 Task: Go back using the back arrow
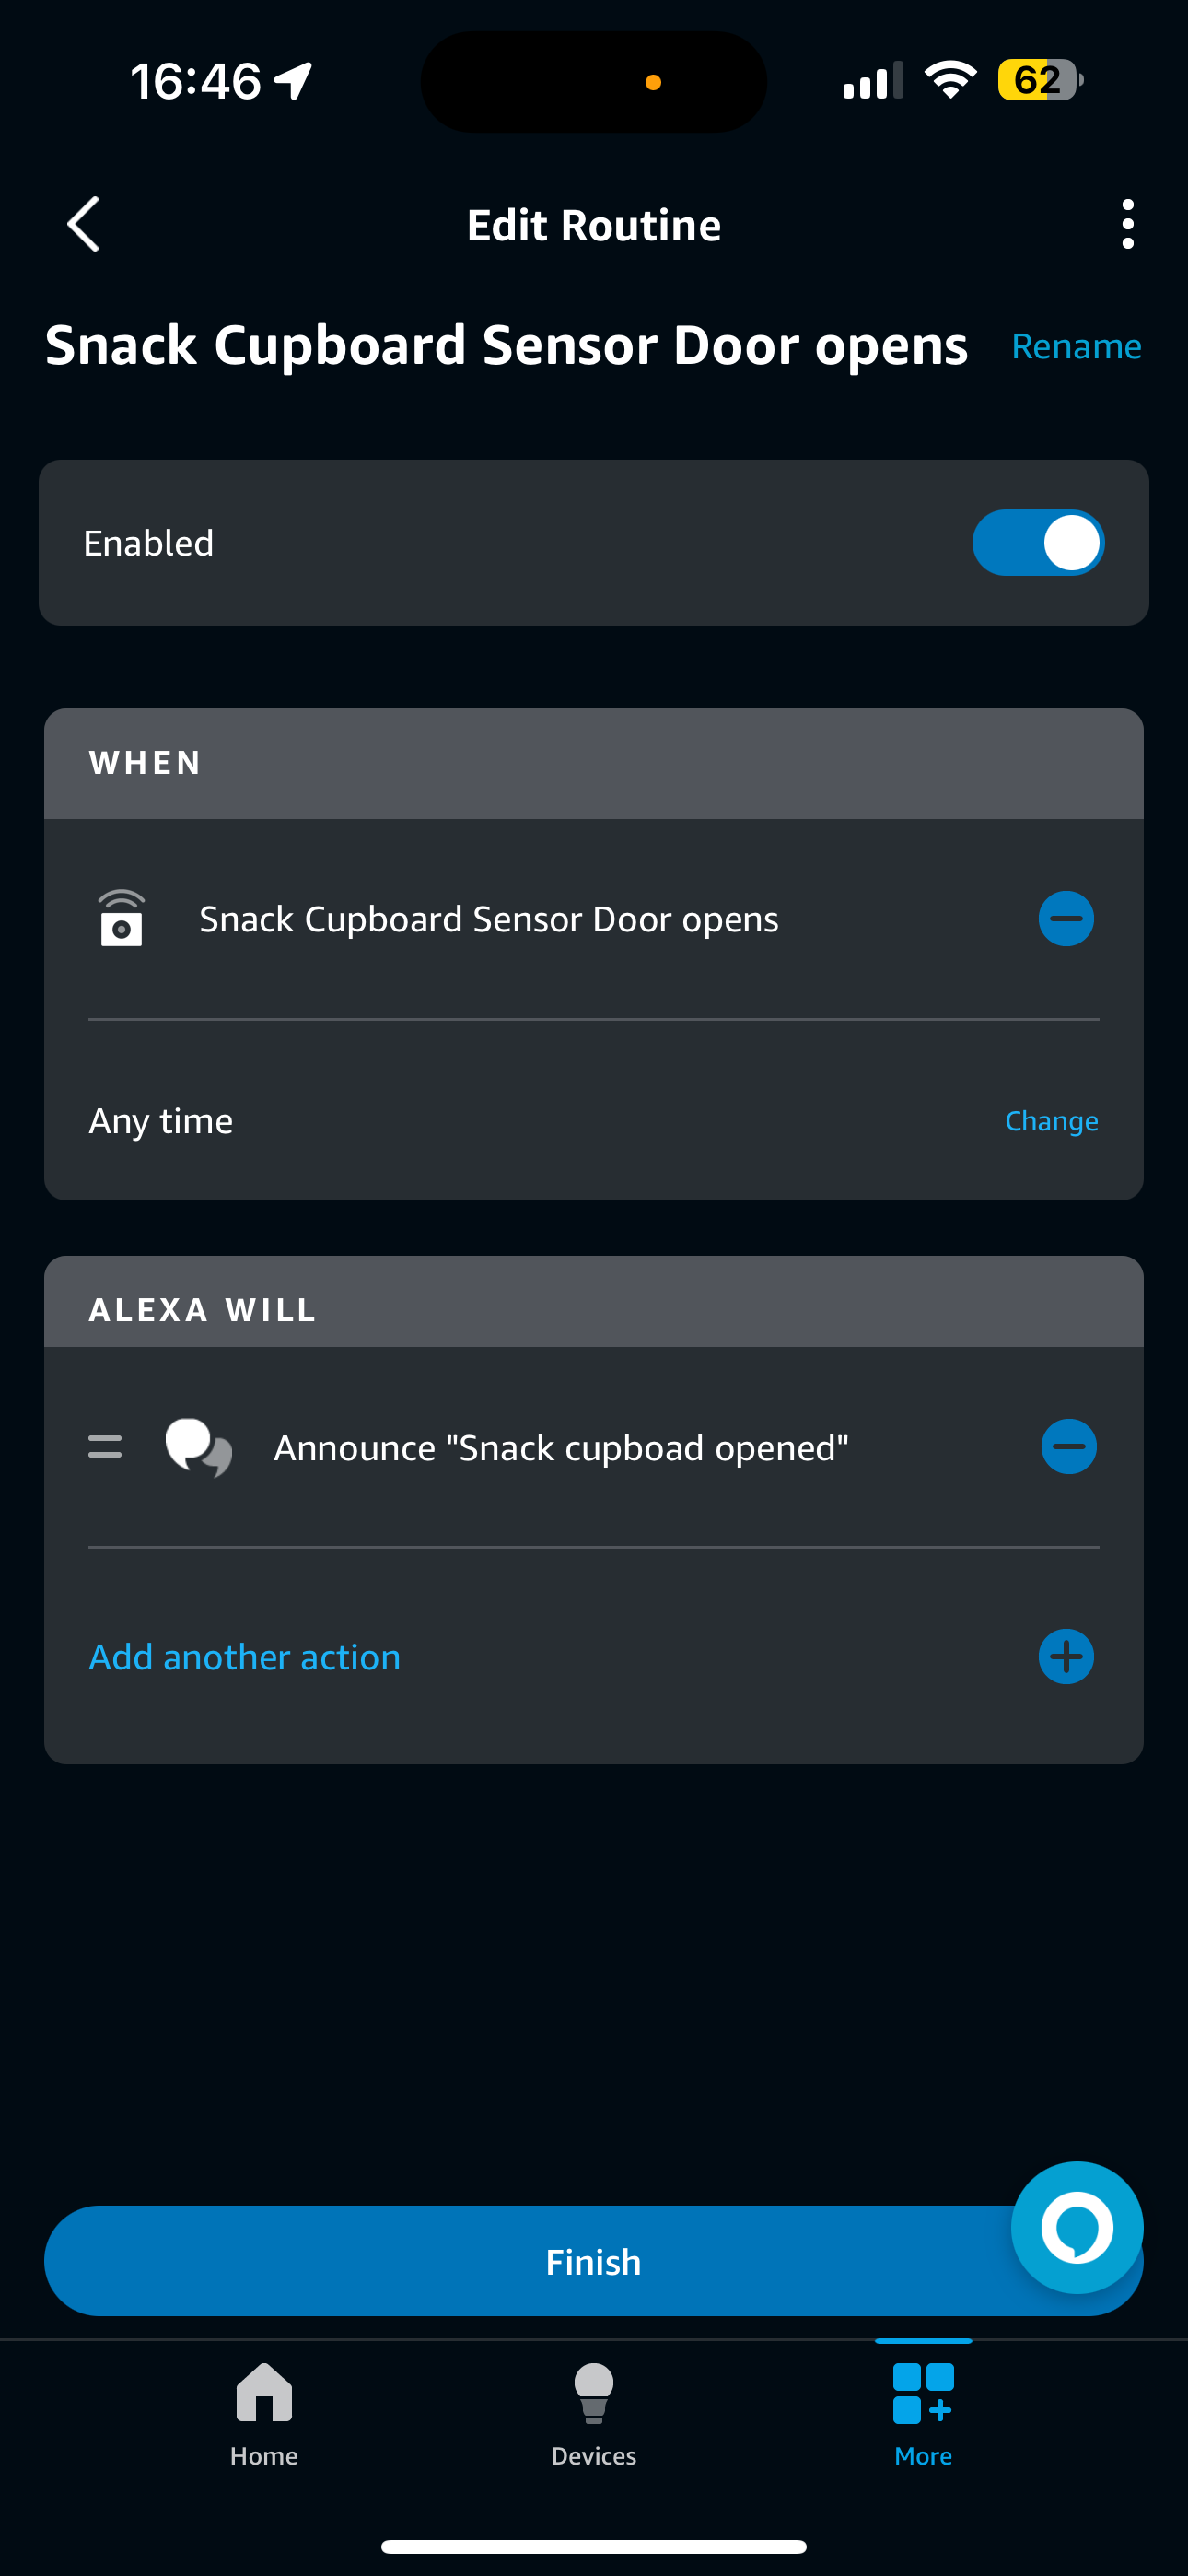tap(84, 224)
